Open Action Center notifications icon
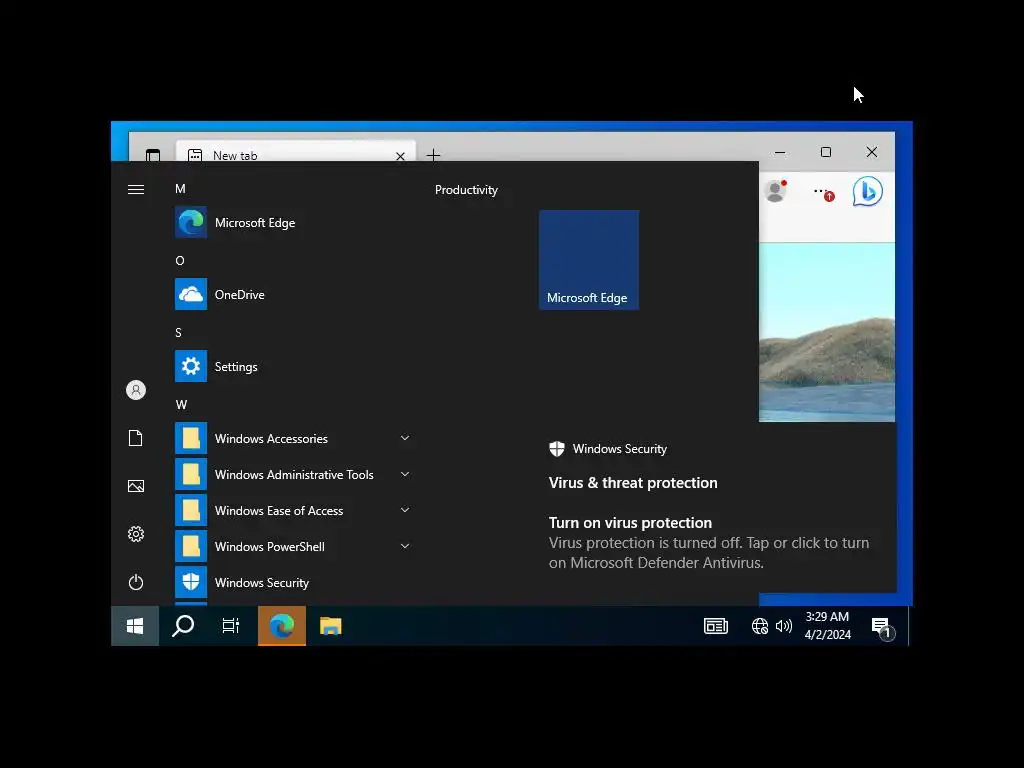Viewport: 1024px width, 768px height. click(x=882, y=628)
